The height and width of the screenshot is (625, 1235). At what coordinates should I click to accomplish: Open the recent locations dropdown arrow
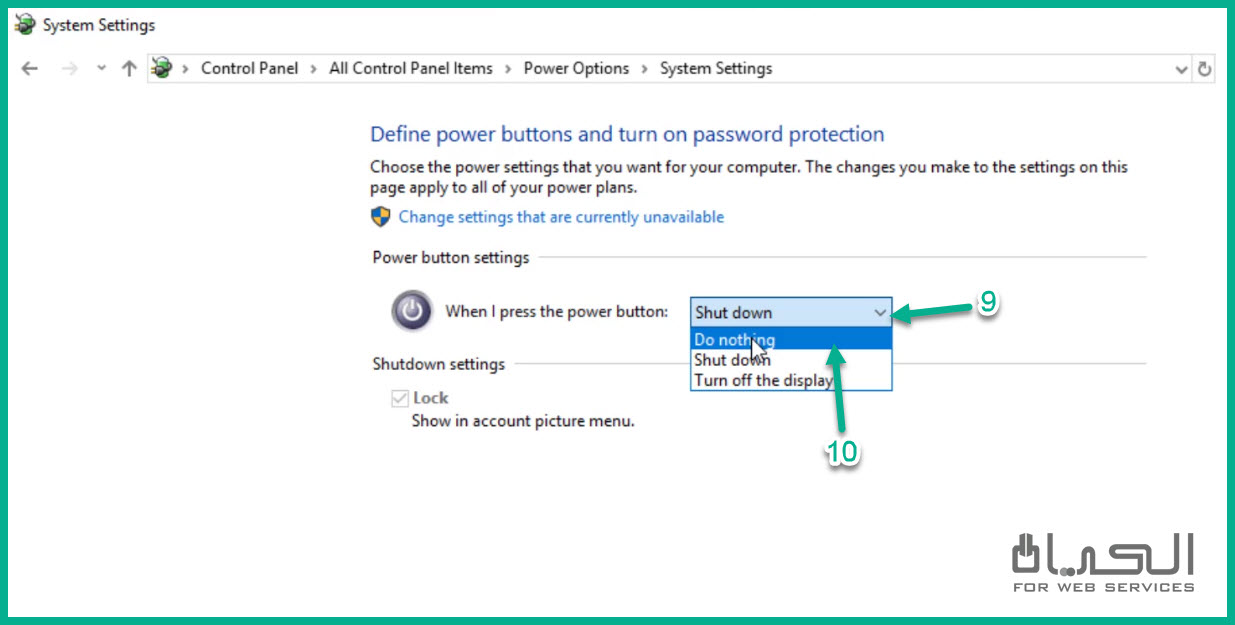(100, 69)
